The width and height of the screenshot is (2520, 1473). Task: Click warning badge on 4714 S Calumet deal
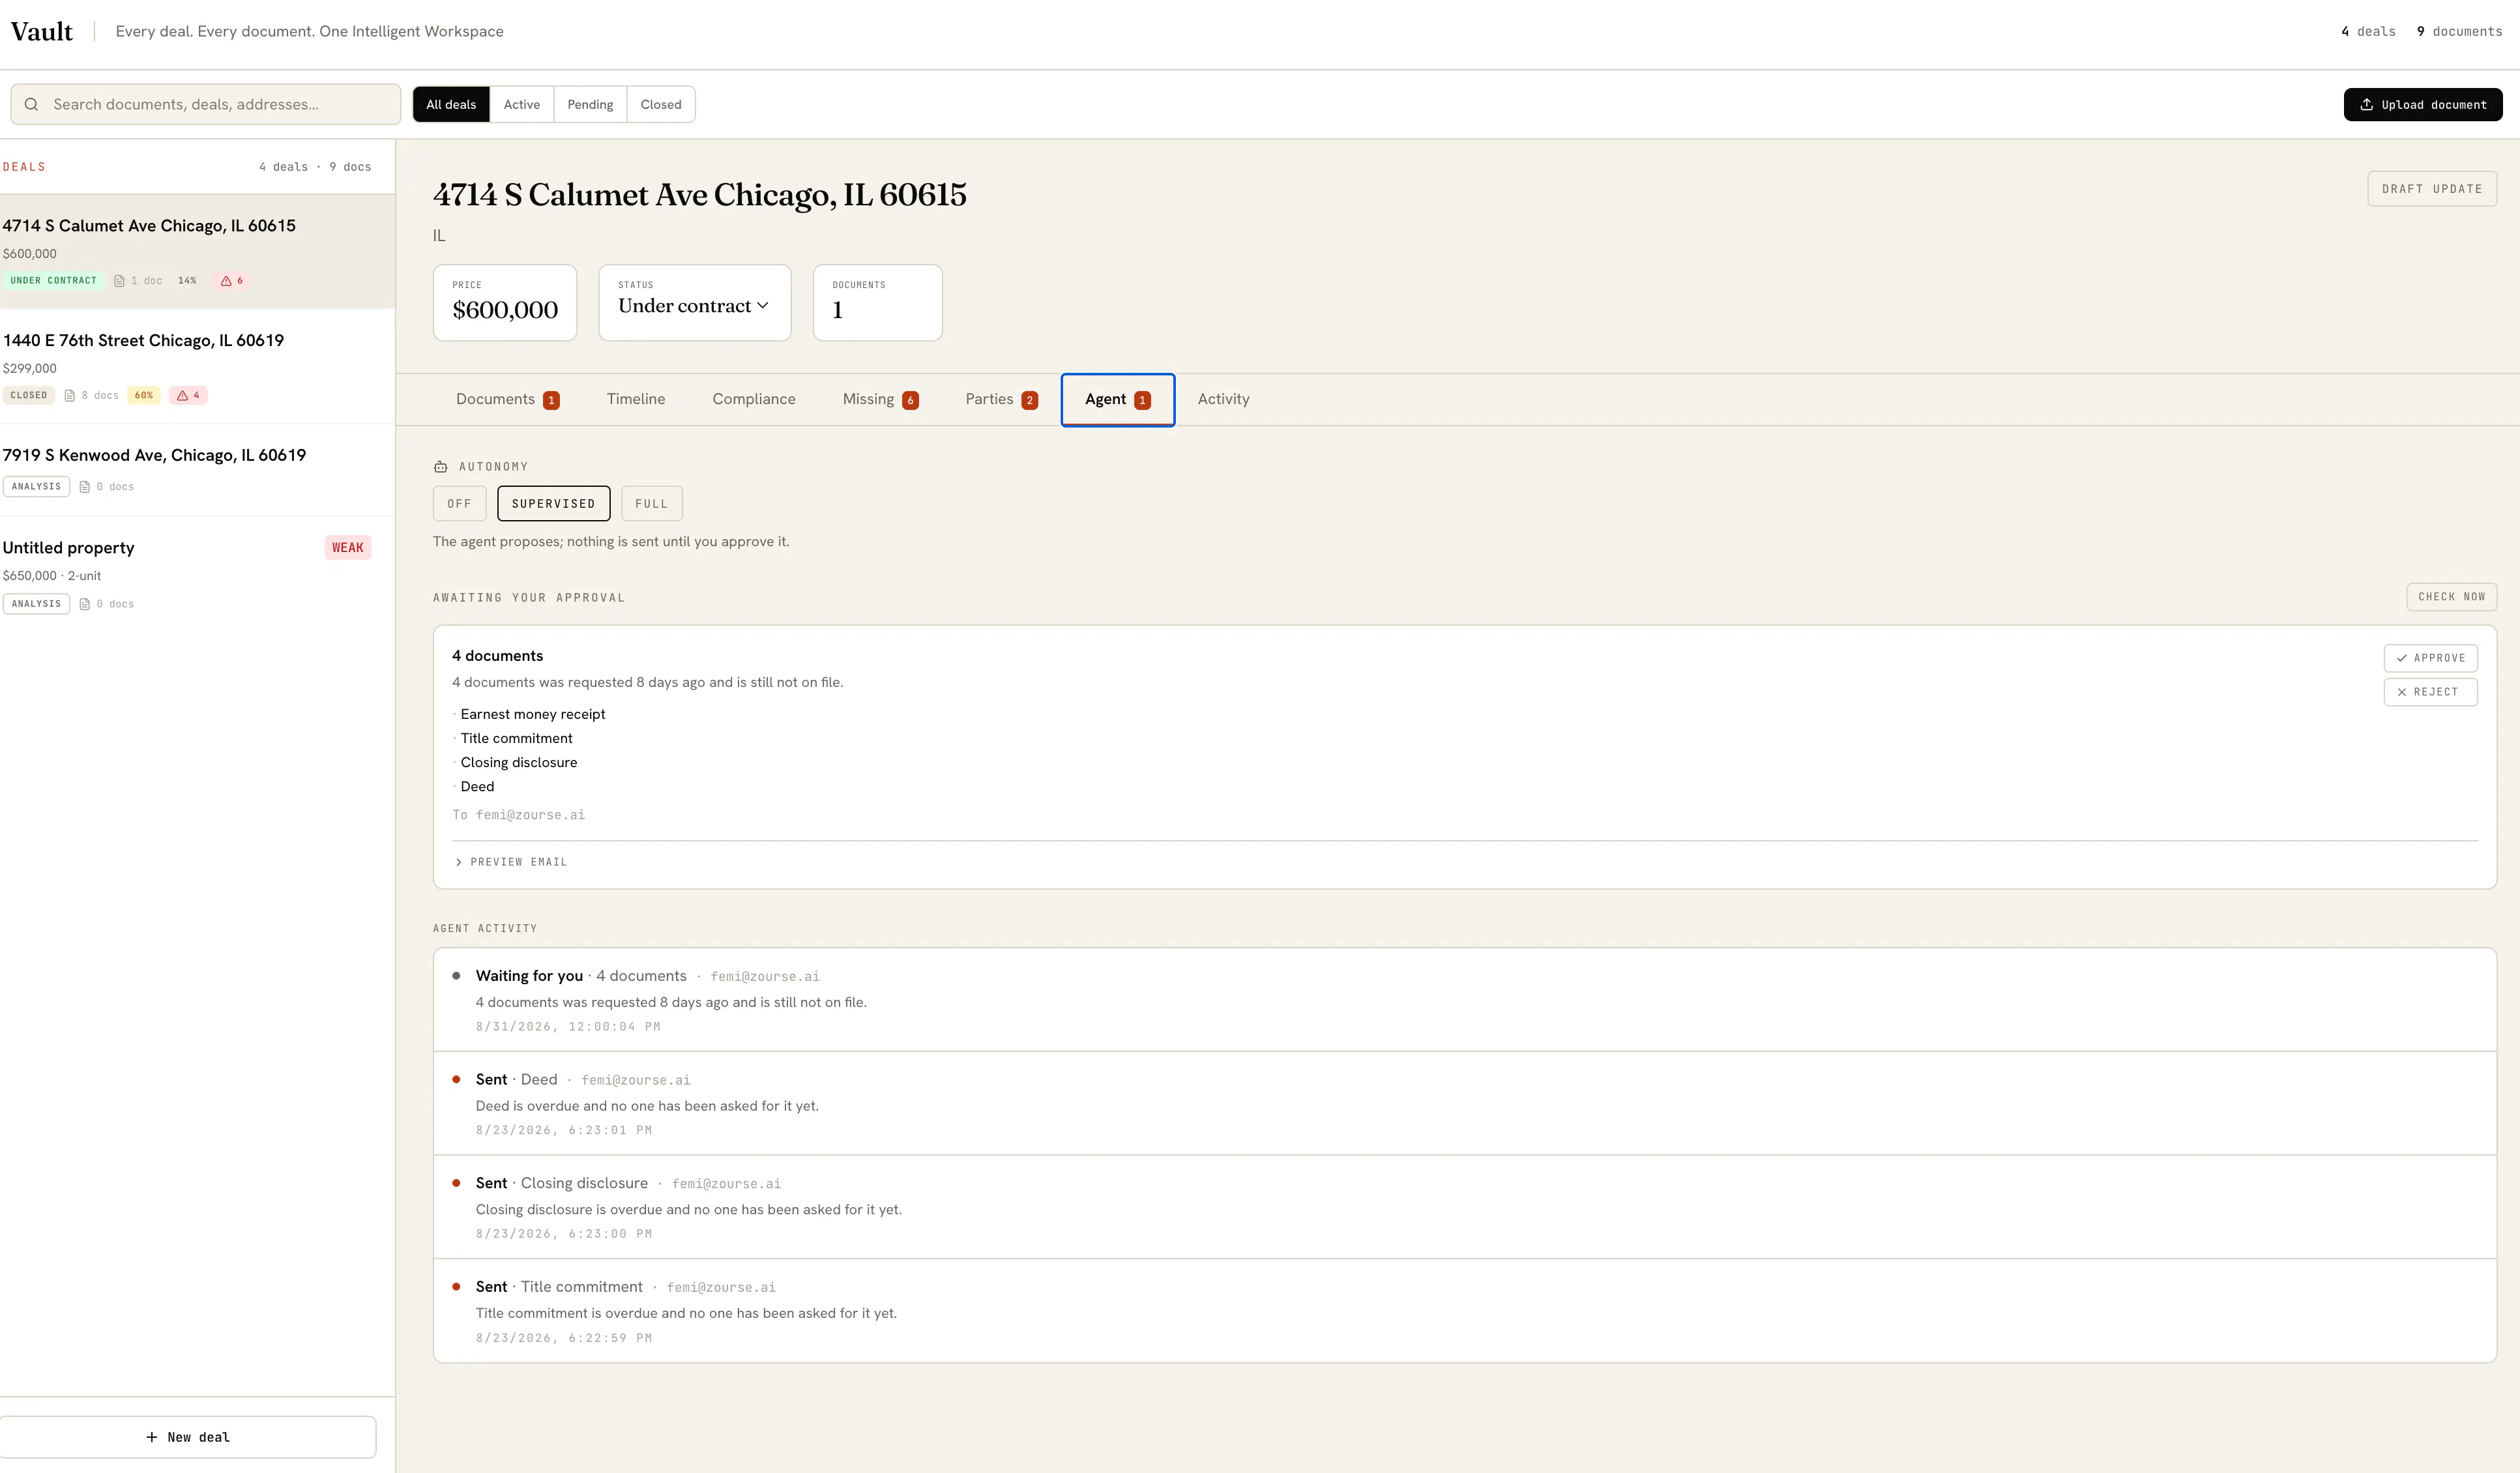point(232,281)
